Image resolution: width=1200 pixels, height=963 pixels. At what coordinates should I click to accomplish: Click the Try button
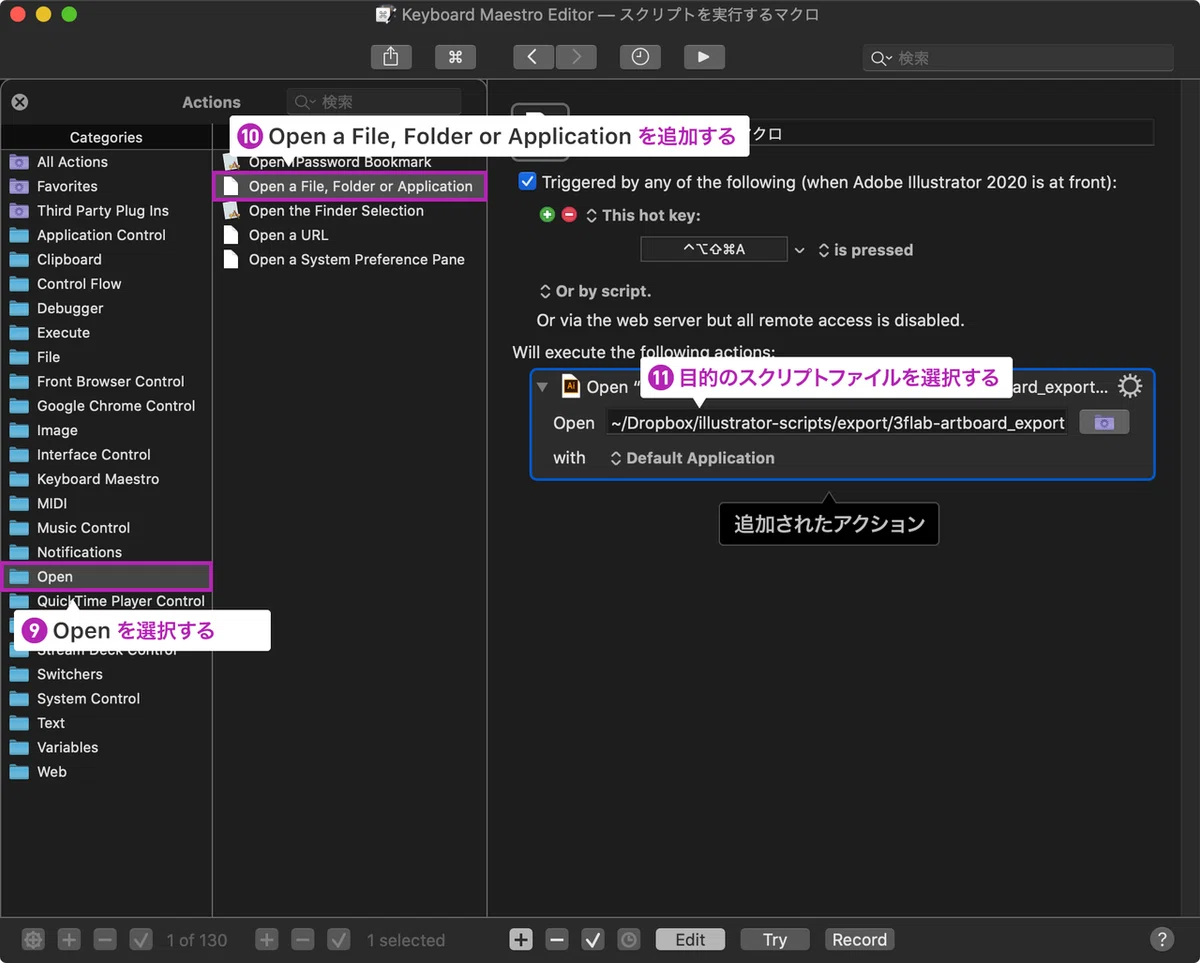click(775, 940)
